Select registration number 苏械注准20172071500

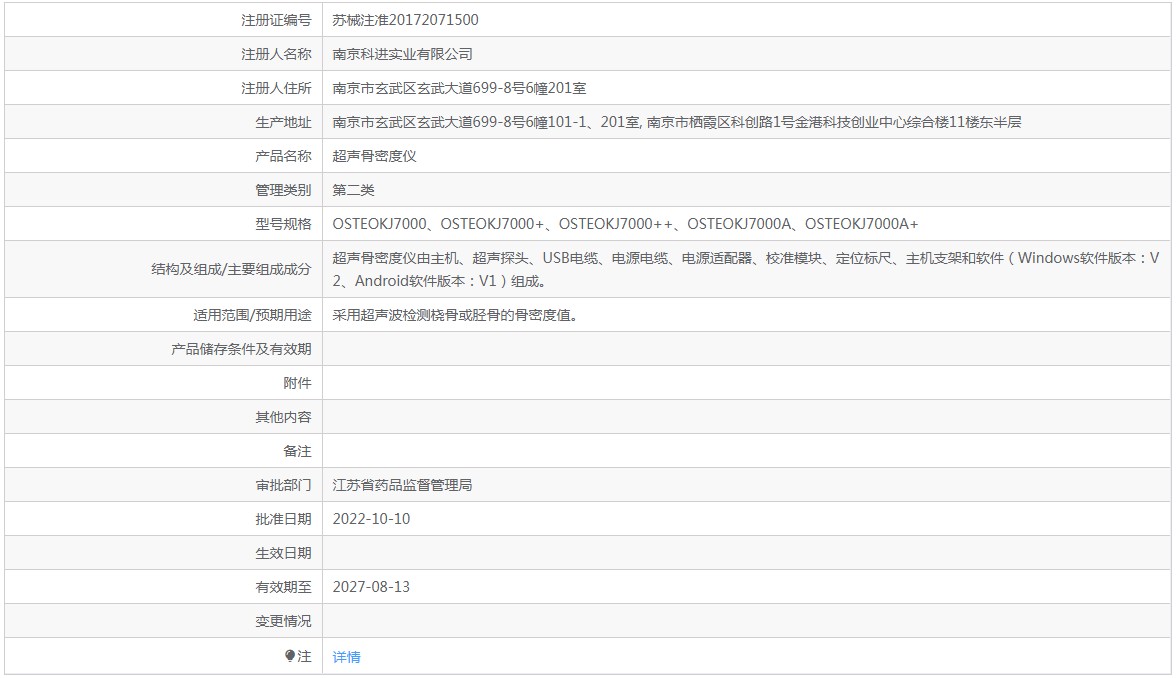pos(405,20)
